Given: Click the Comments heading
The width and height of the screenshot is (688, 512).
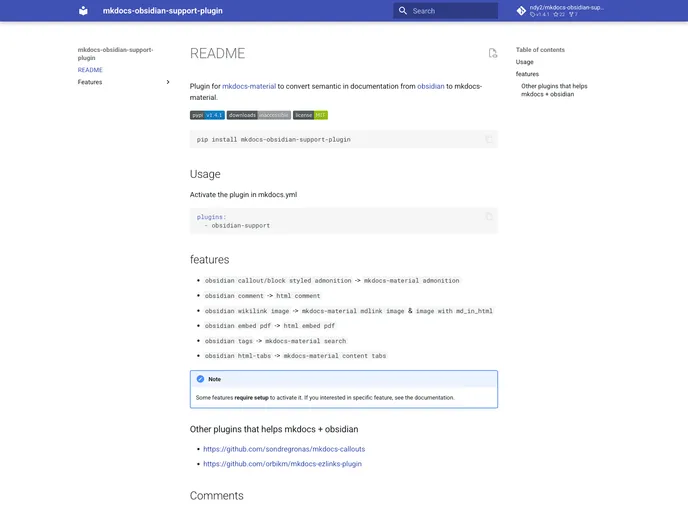Looking at the screenshot, I should (x=216, y=496).
